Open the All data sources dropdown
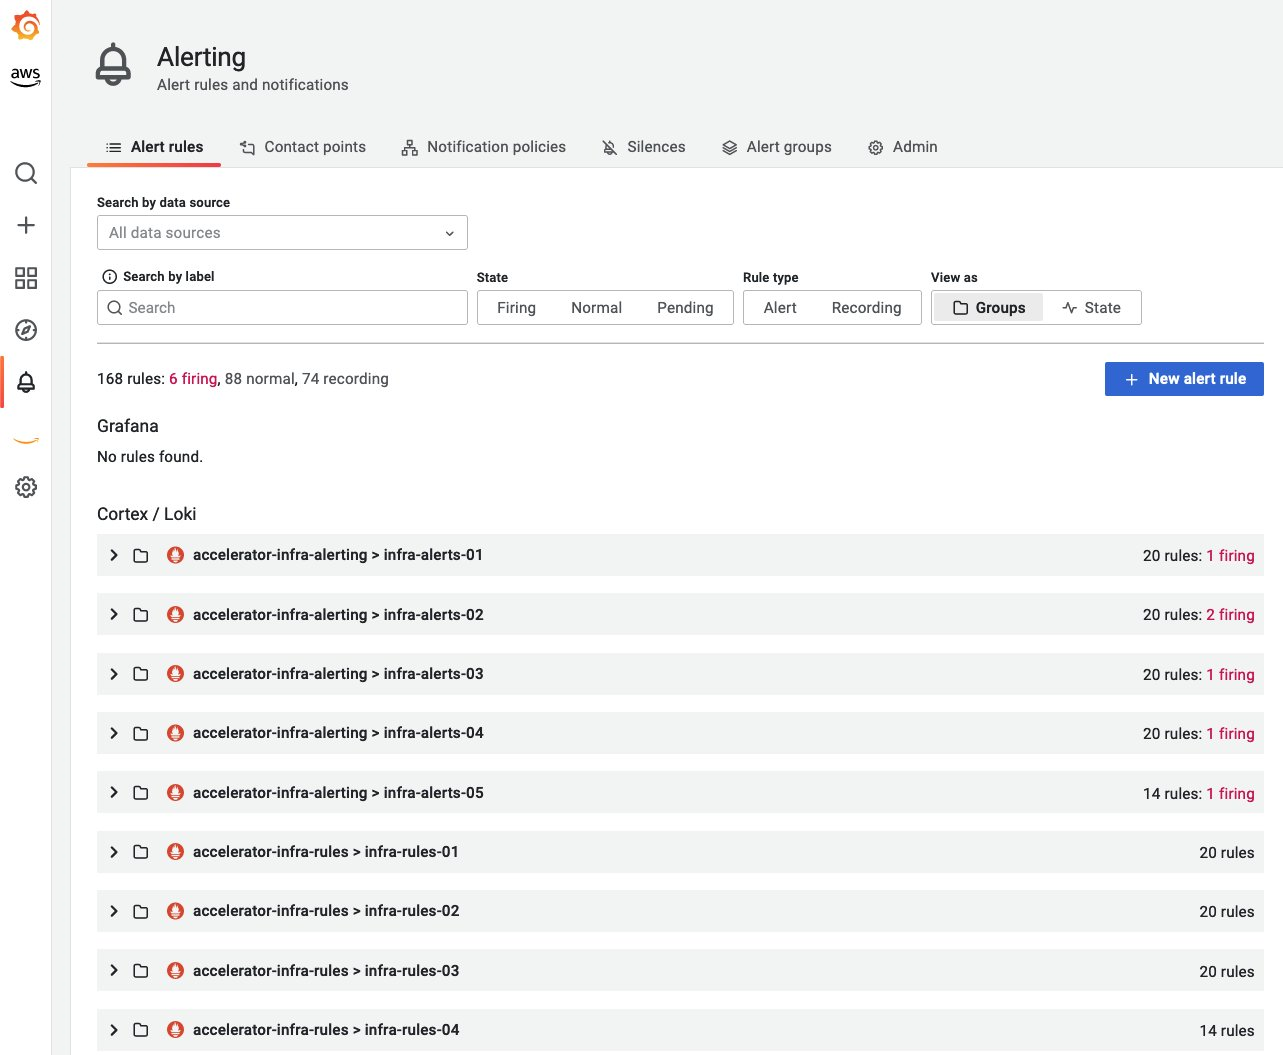 pos(281,232)
